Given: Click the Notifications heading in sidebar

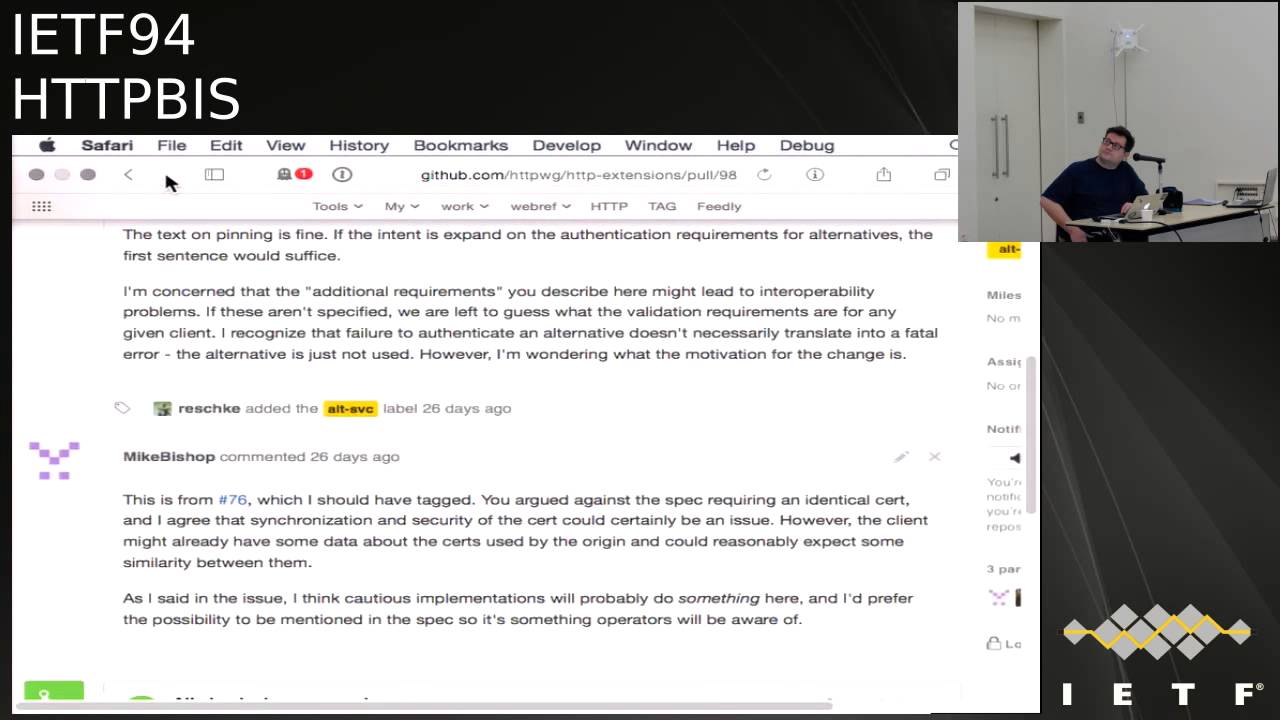Looking at the screenshot, I should [1004, 429].
